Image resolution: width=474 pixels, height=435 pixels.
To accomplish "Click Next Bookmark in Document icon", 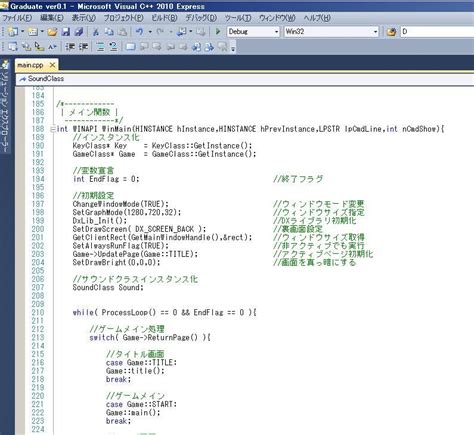I will coord(209,47).
